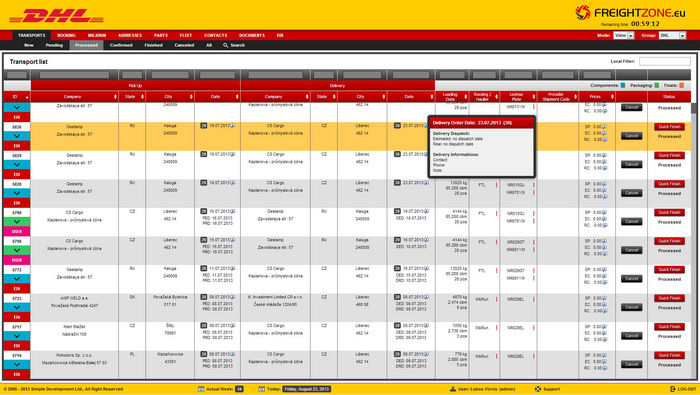
Task: Click the Support lifebuoy icon in footer
Action: [538, 389]
